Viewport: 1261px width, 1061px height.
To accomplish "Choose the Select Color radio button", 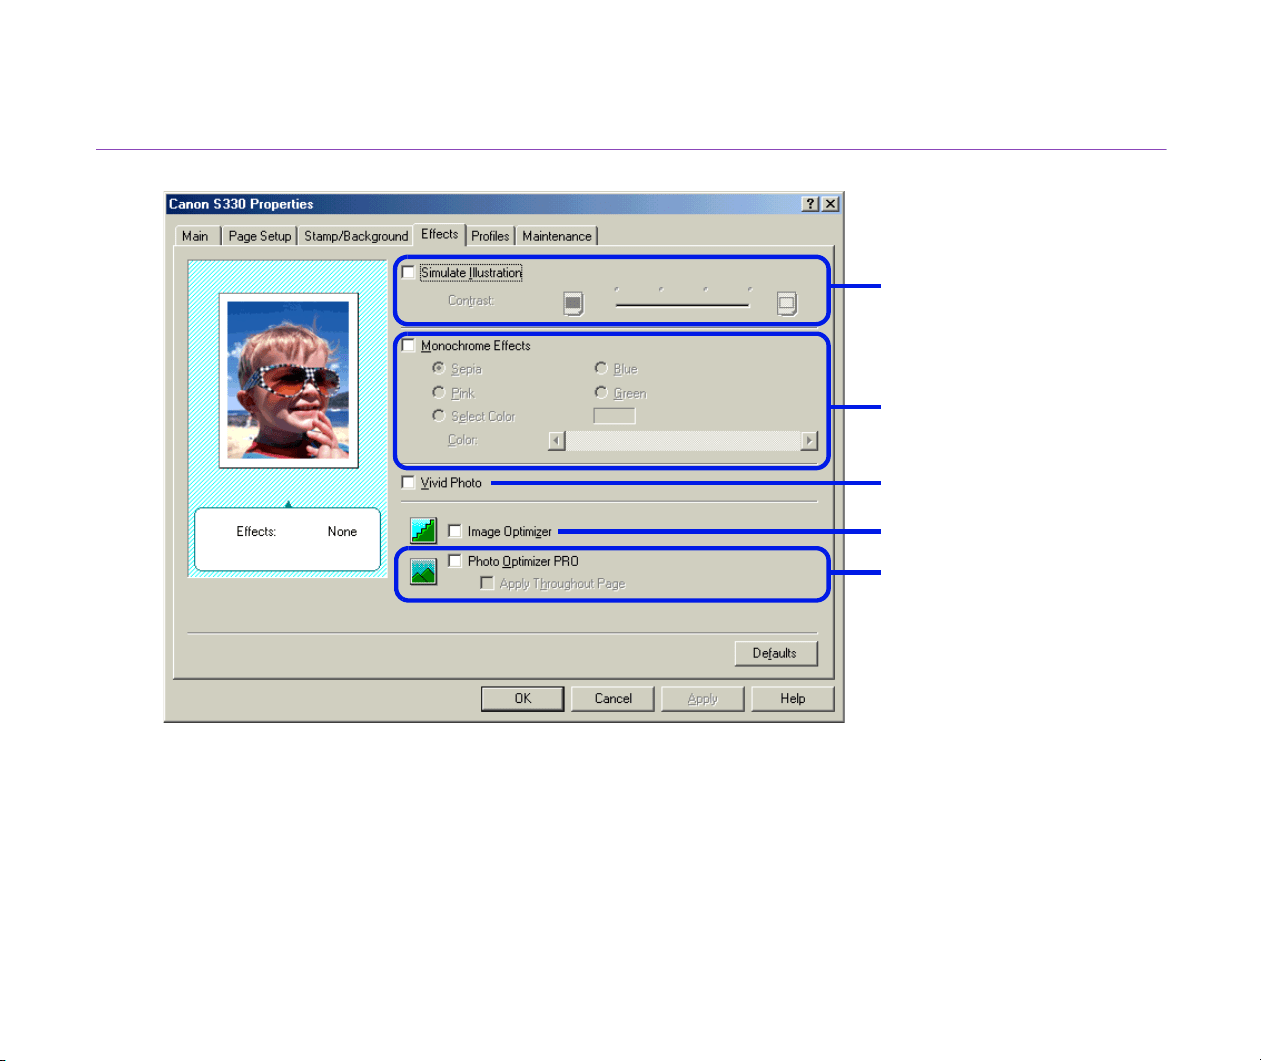I will point(438,415).
